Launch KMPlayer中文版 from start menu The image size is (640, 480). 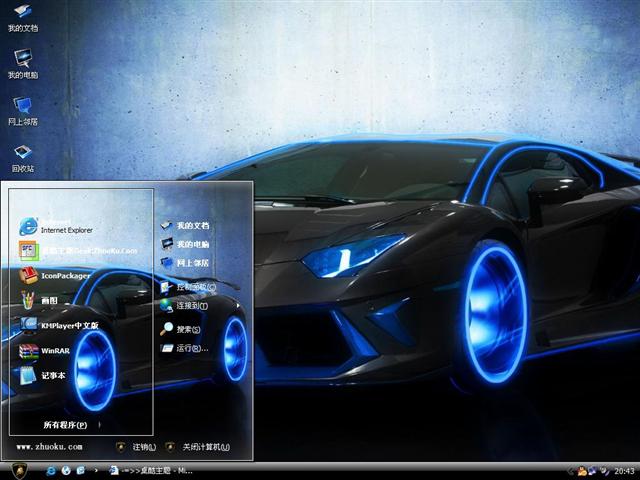(x=59, y=325)
